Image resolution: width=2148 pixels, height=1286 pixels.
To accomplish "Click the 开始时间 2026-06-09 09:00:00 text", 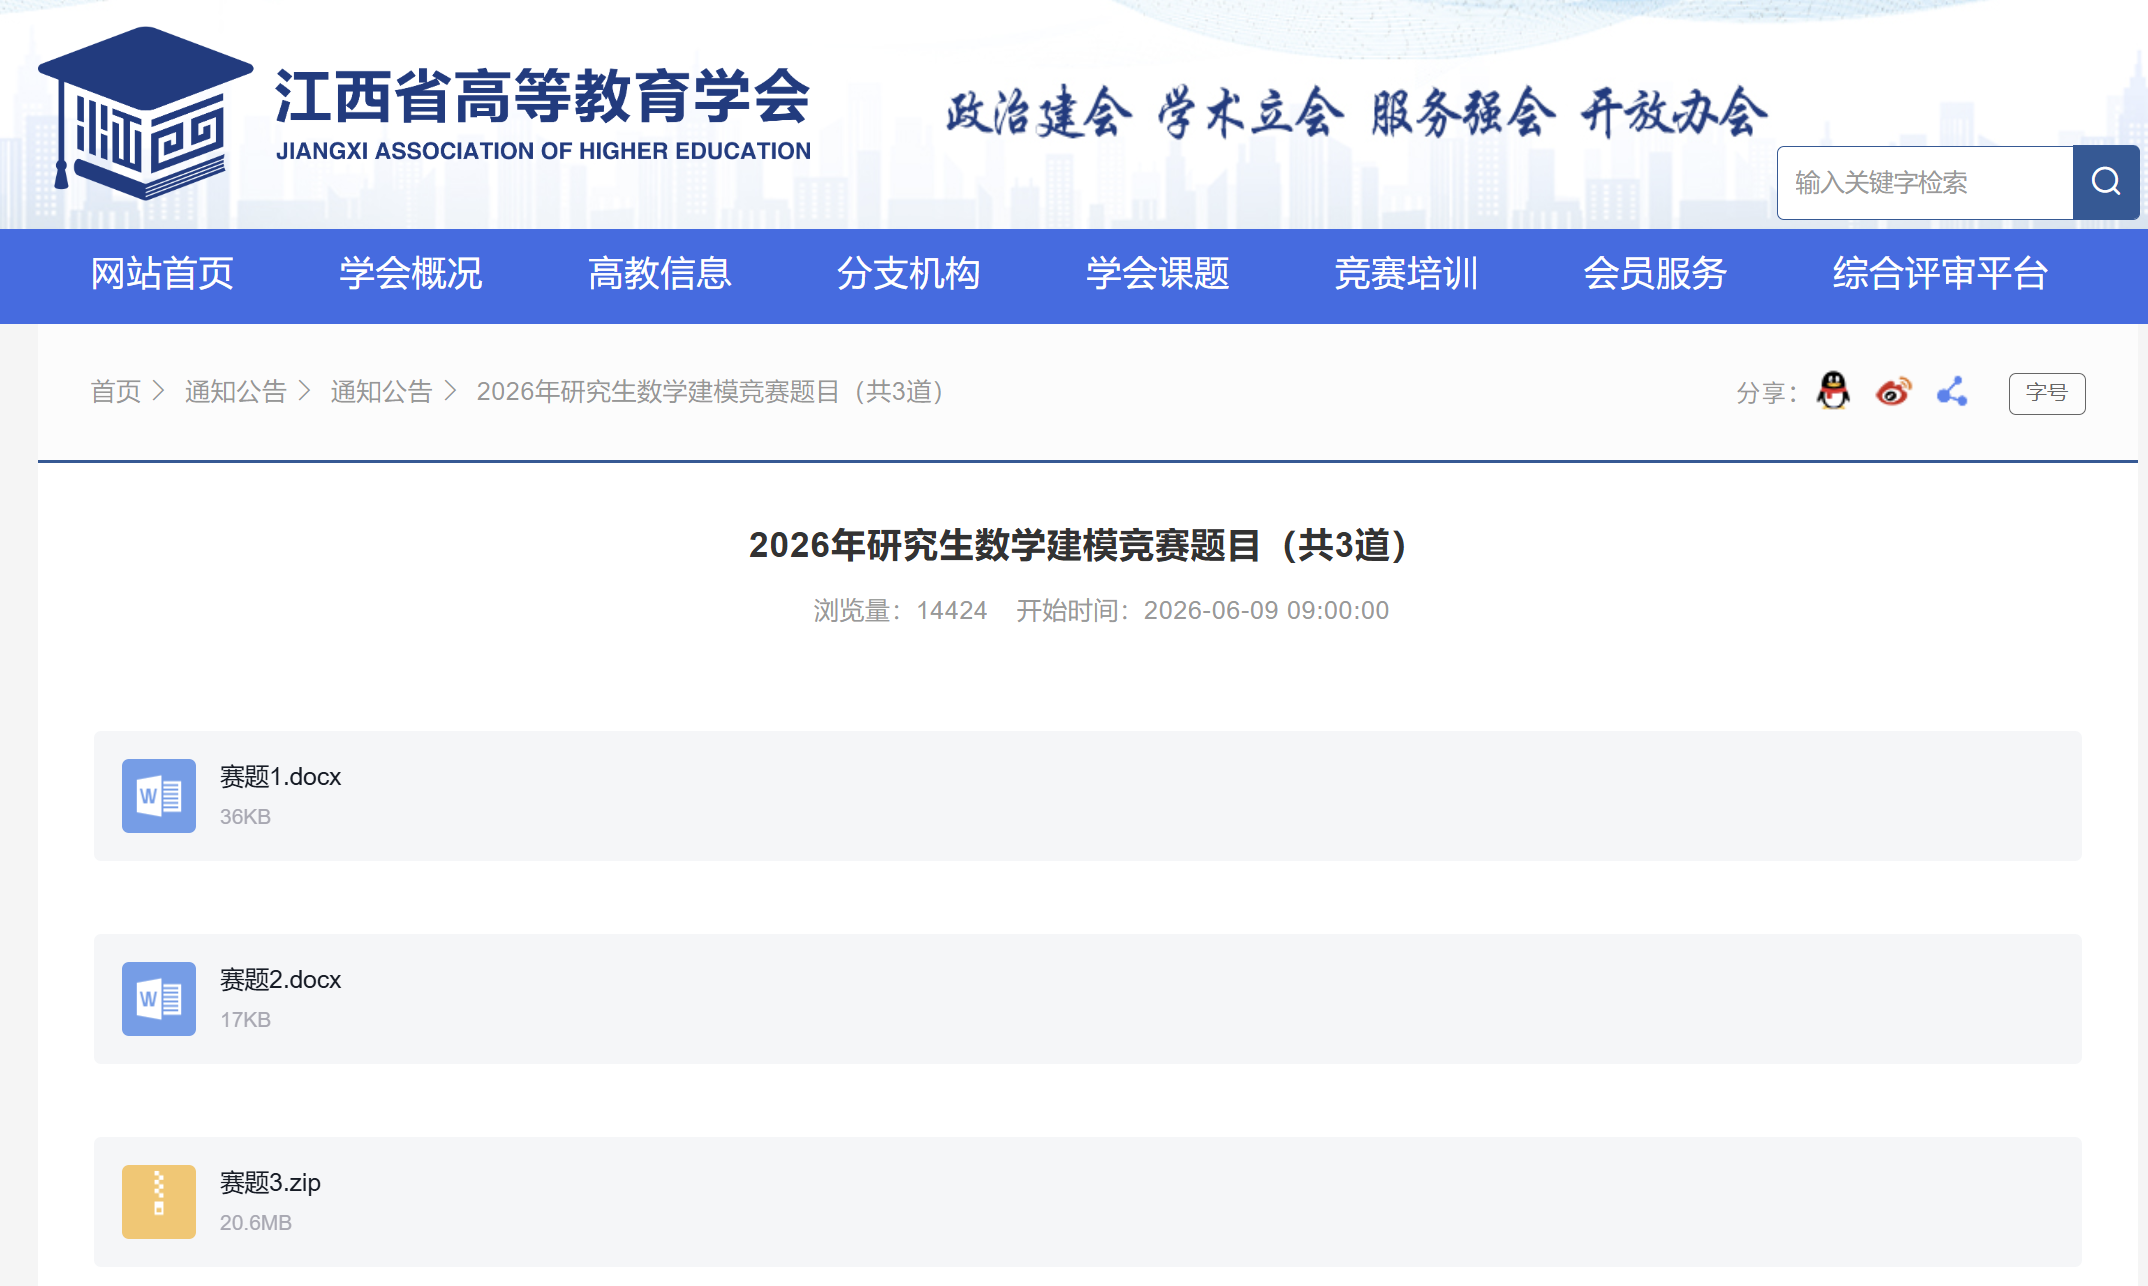I will tap(1203, 610).
